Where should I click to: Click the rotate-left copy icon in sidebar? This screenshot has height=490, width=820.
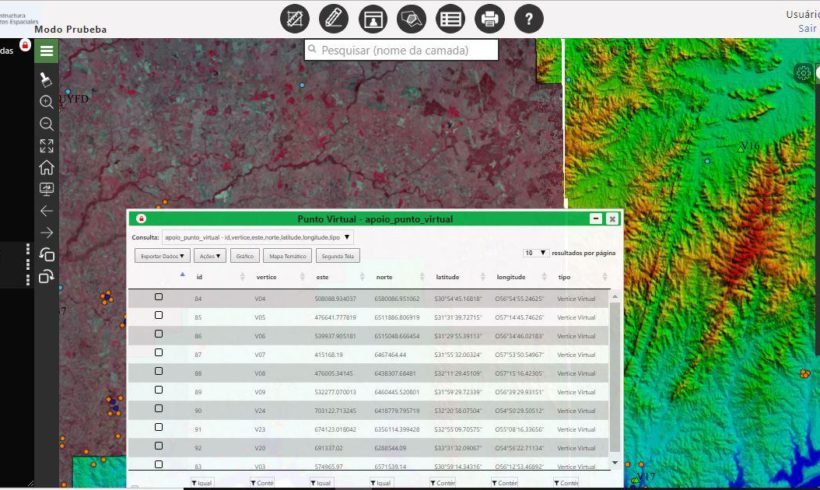pyautogui.click(x=46, y=254)
